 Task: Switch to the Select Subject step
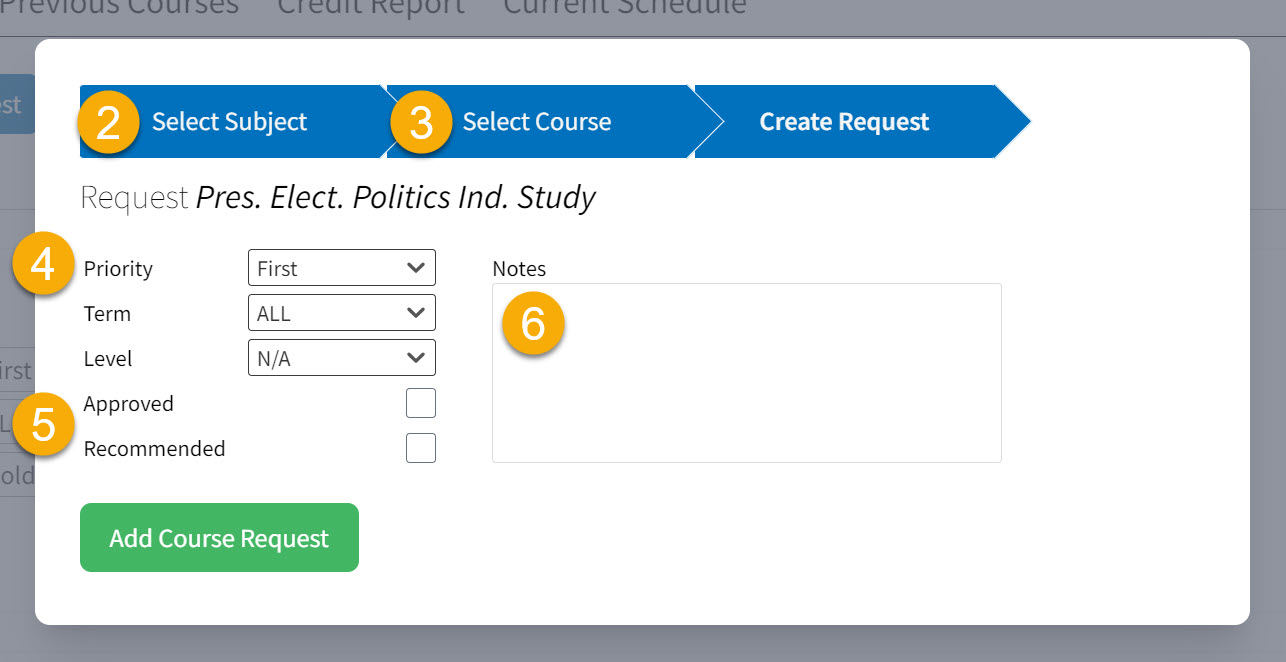point(228,122)
